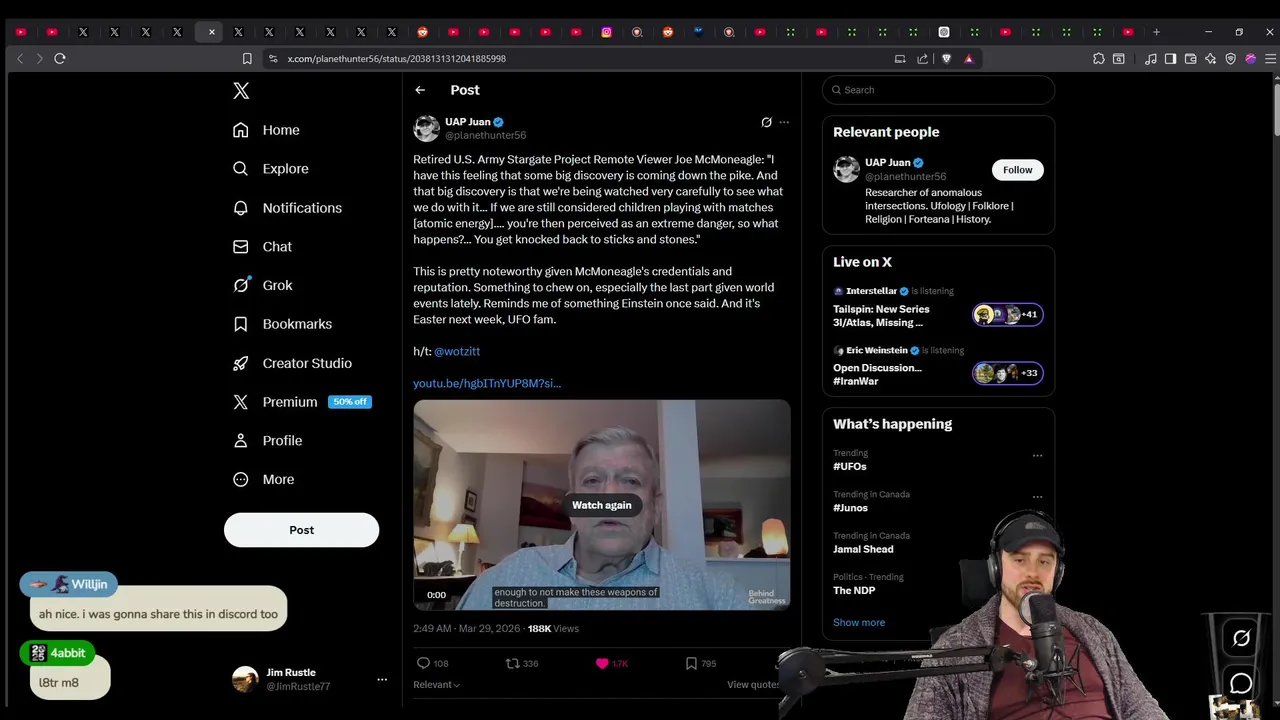The width and height of the screenshot is (1280, 720).
Task: Toggle the browser sidebar panel icon
Action: (1170, 59)
